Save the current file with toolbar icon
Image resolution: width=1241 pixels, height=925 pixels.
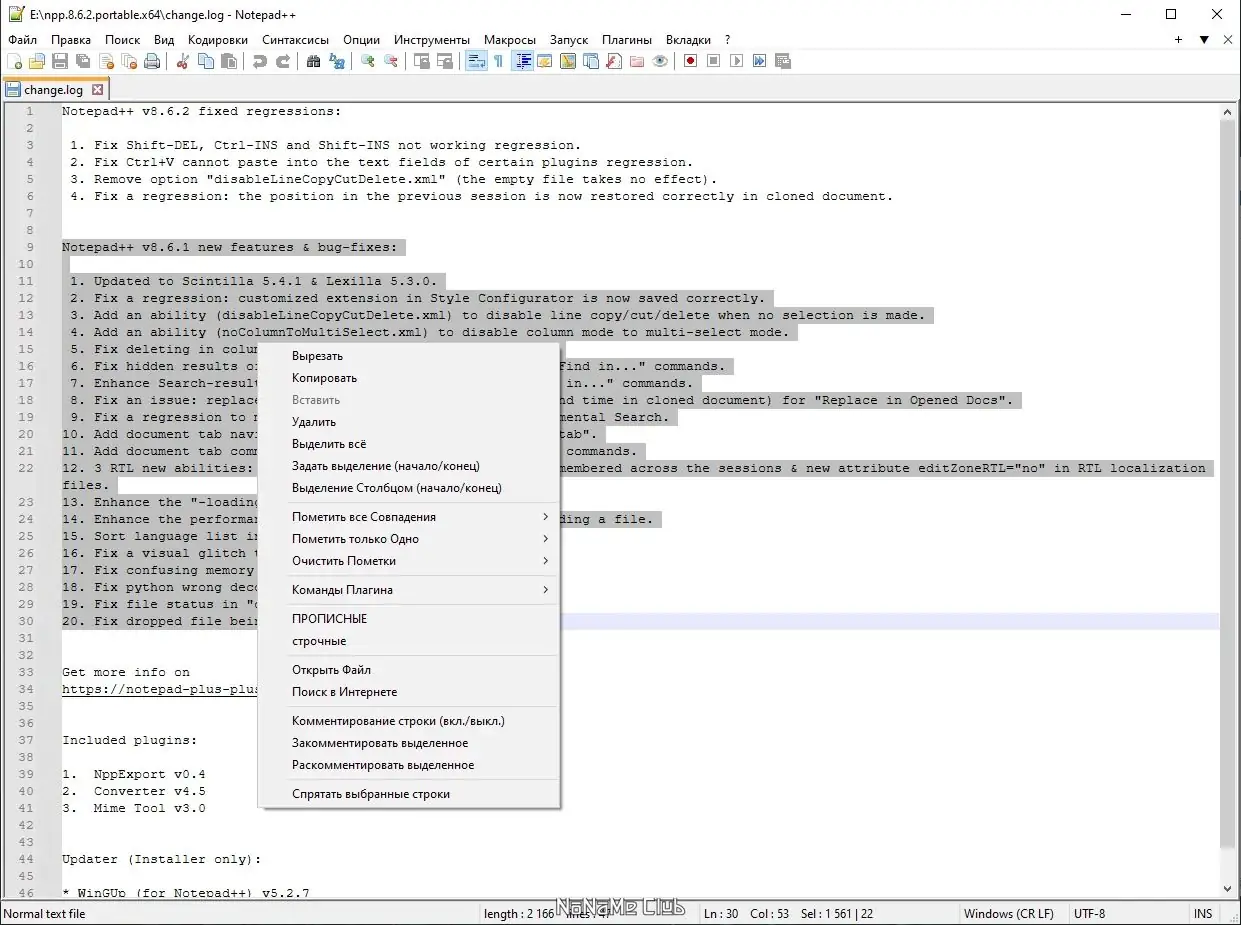[x=59, y=61]
